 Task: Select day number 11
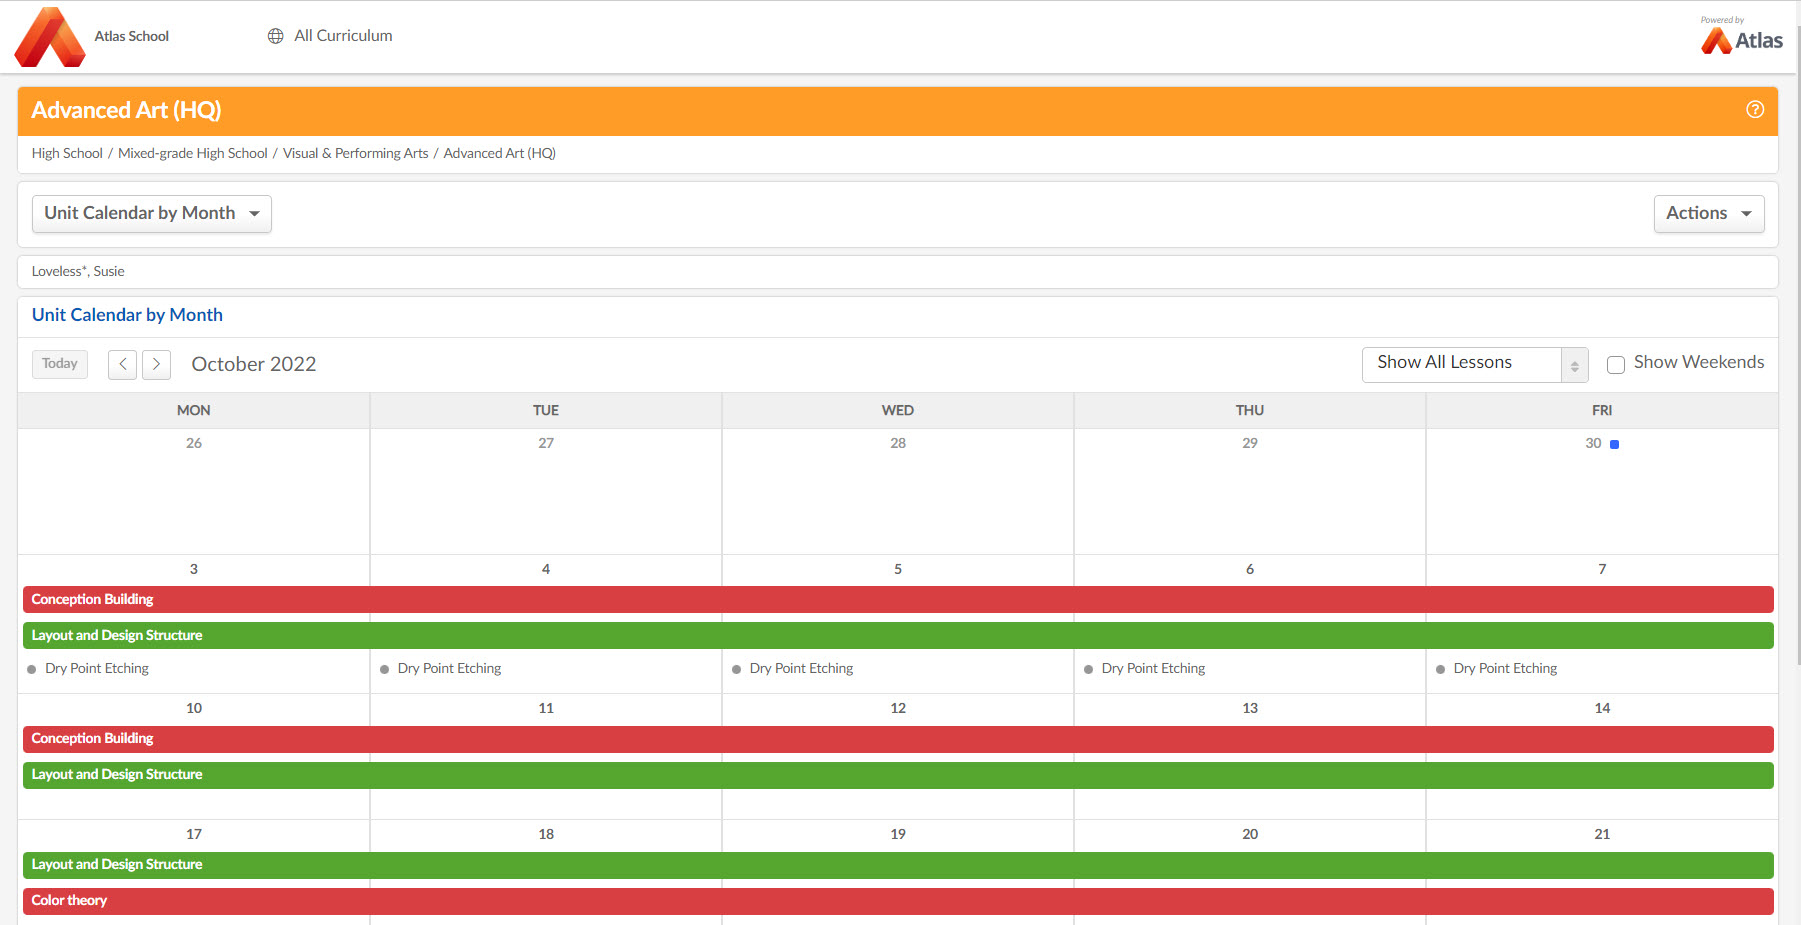click(546, 708)
